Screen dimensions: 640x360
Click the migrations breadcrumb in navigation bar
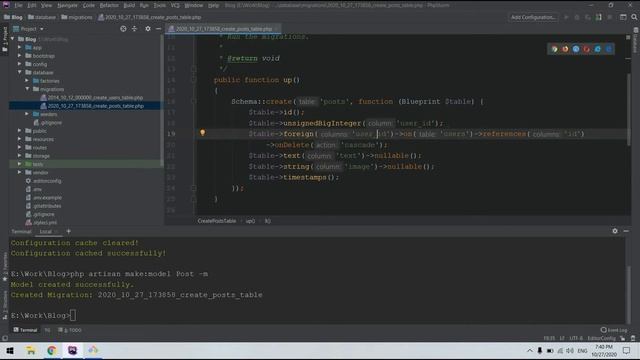[77, 17]
